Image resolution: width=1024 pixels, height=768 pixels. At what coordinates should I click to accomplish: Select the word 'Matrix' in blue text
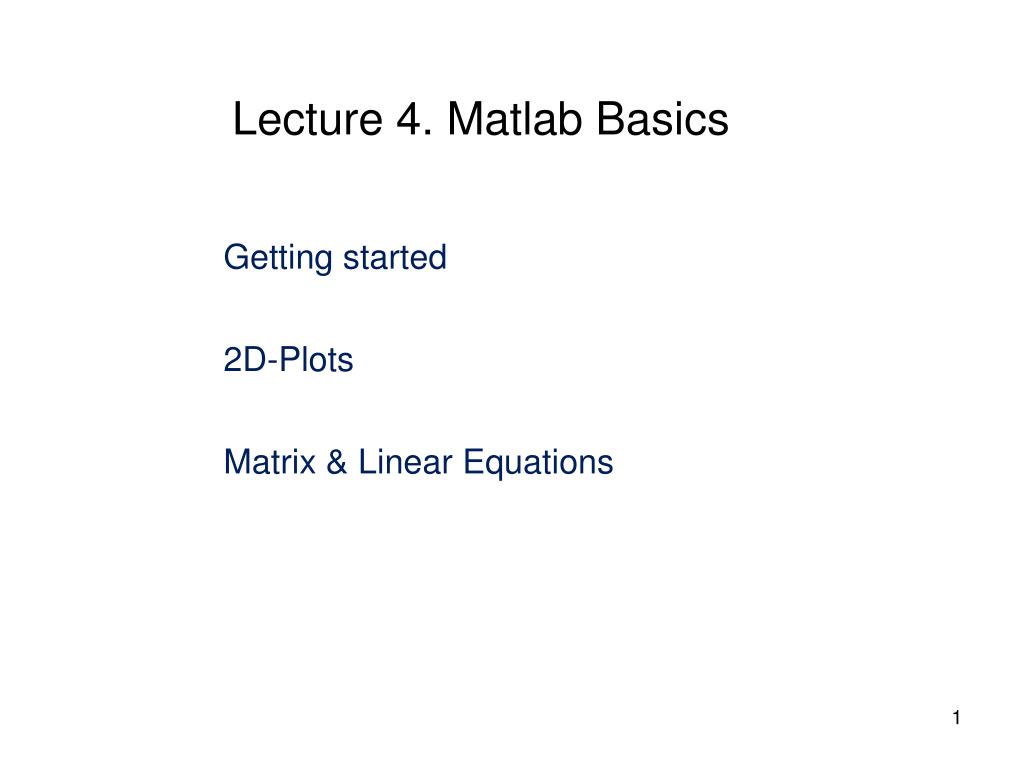tap(270, 462)
